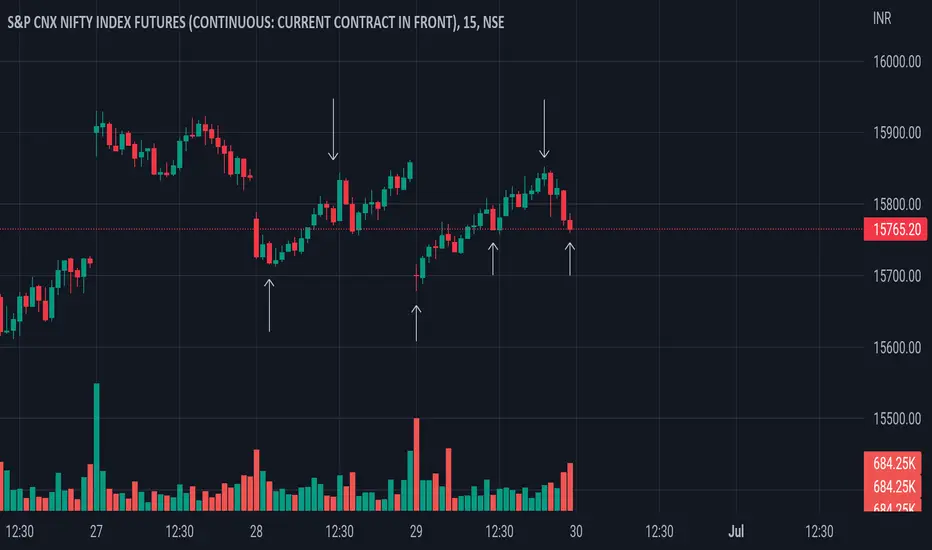The width and height of the screenshot is (932, 550).
Task: Click the first green candle on the 27th
Action: (97, 129)
